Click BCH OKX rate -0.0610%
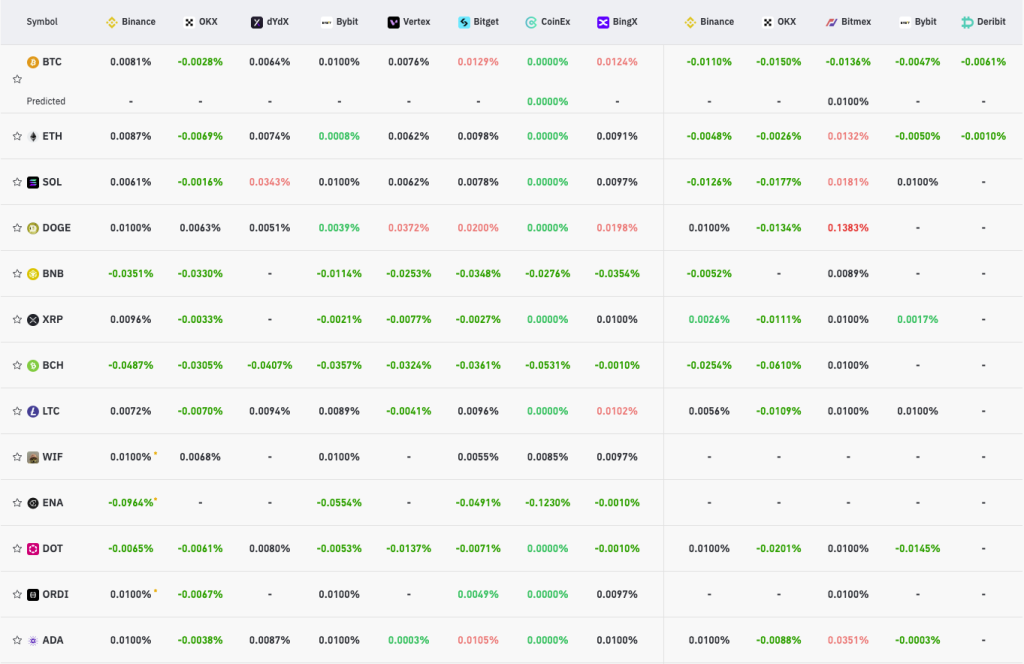Viewport: 1024px width, 664px height. 778,365
